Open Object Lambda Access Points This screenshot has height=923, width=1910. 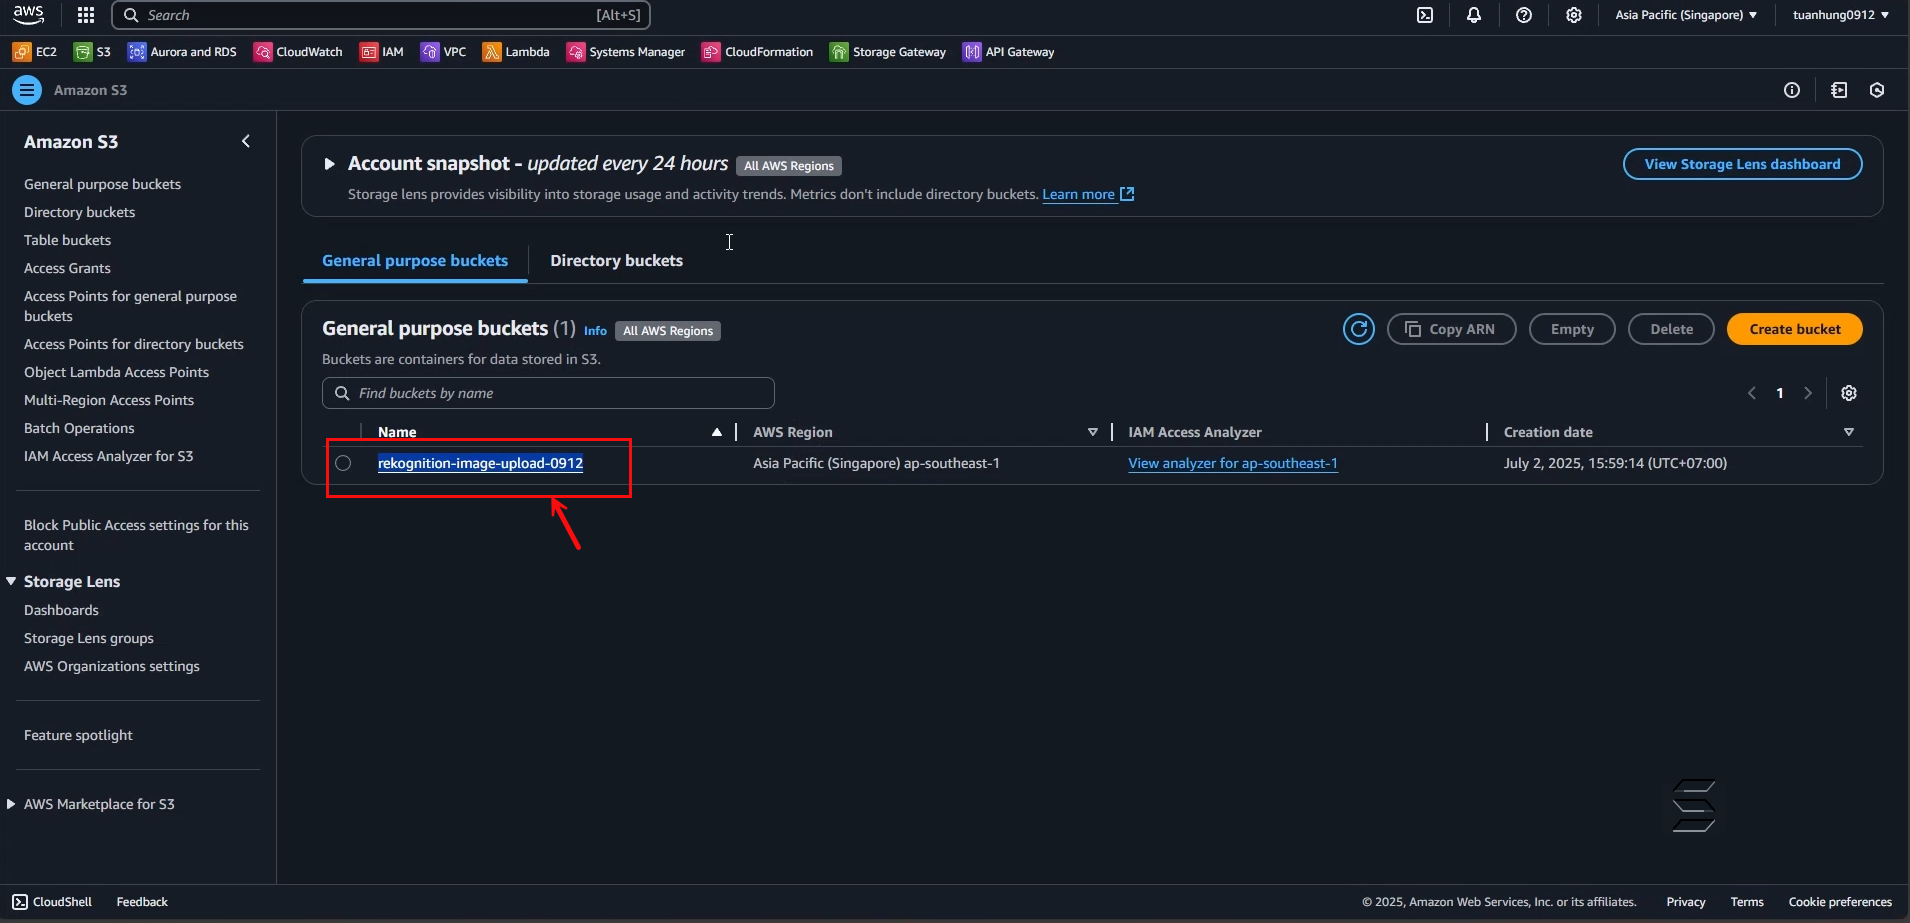[x=116, y=372]
